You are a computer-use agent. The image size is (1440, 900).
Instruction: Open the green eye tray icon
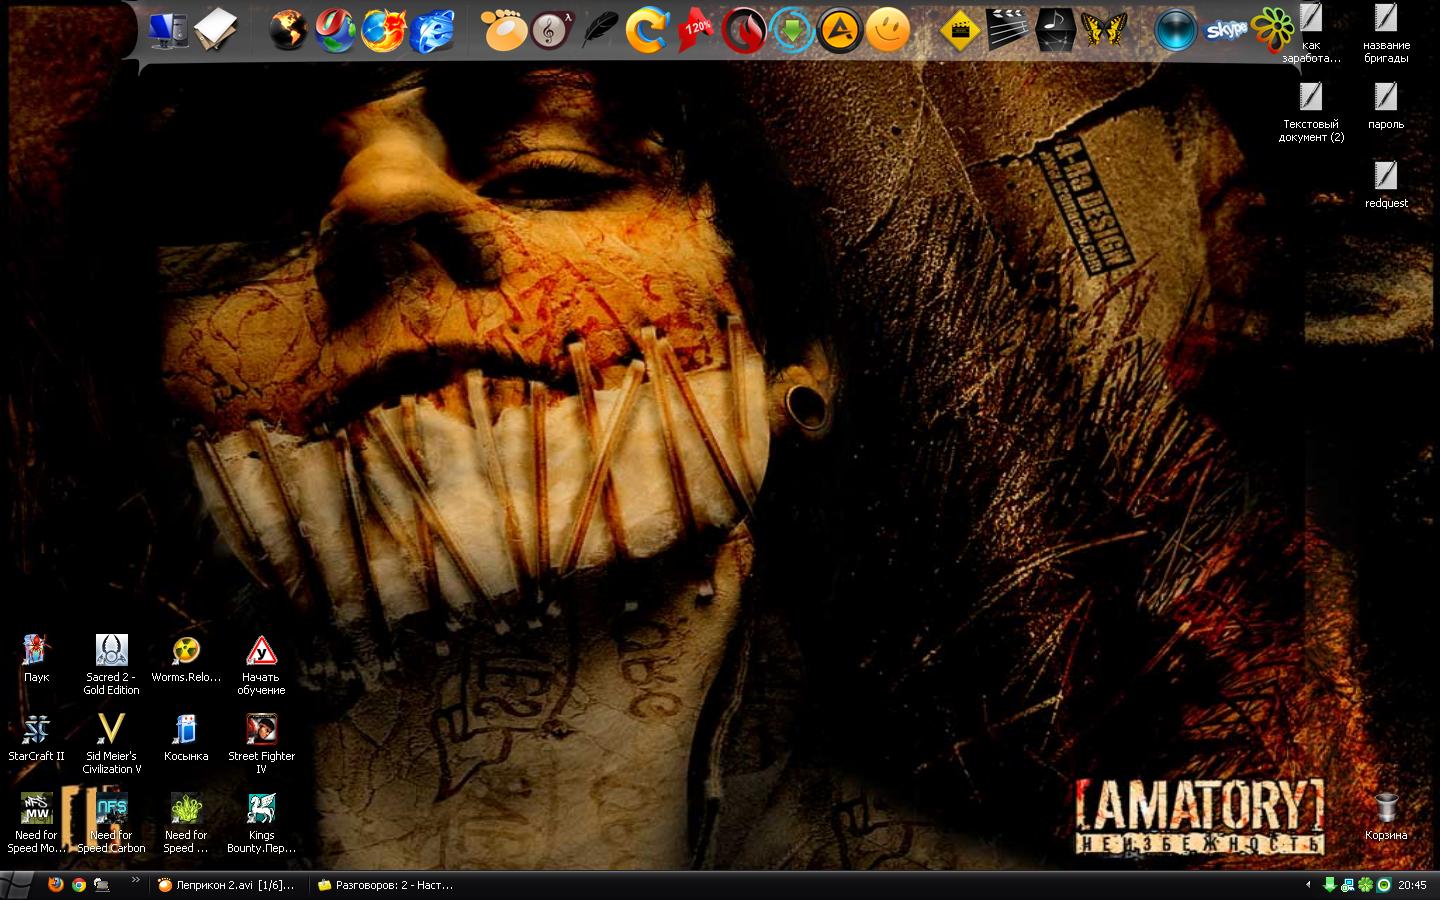(1384, 885)
